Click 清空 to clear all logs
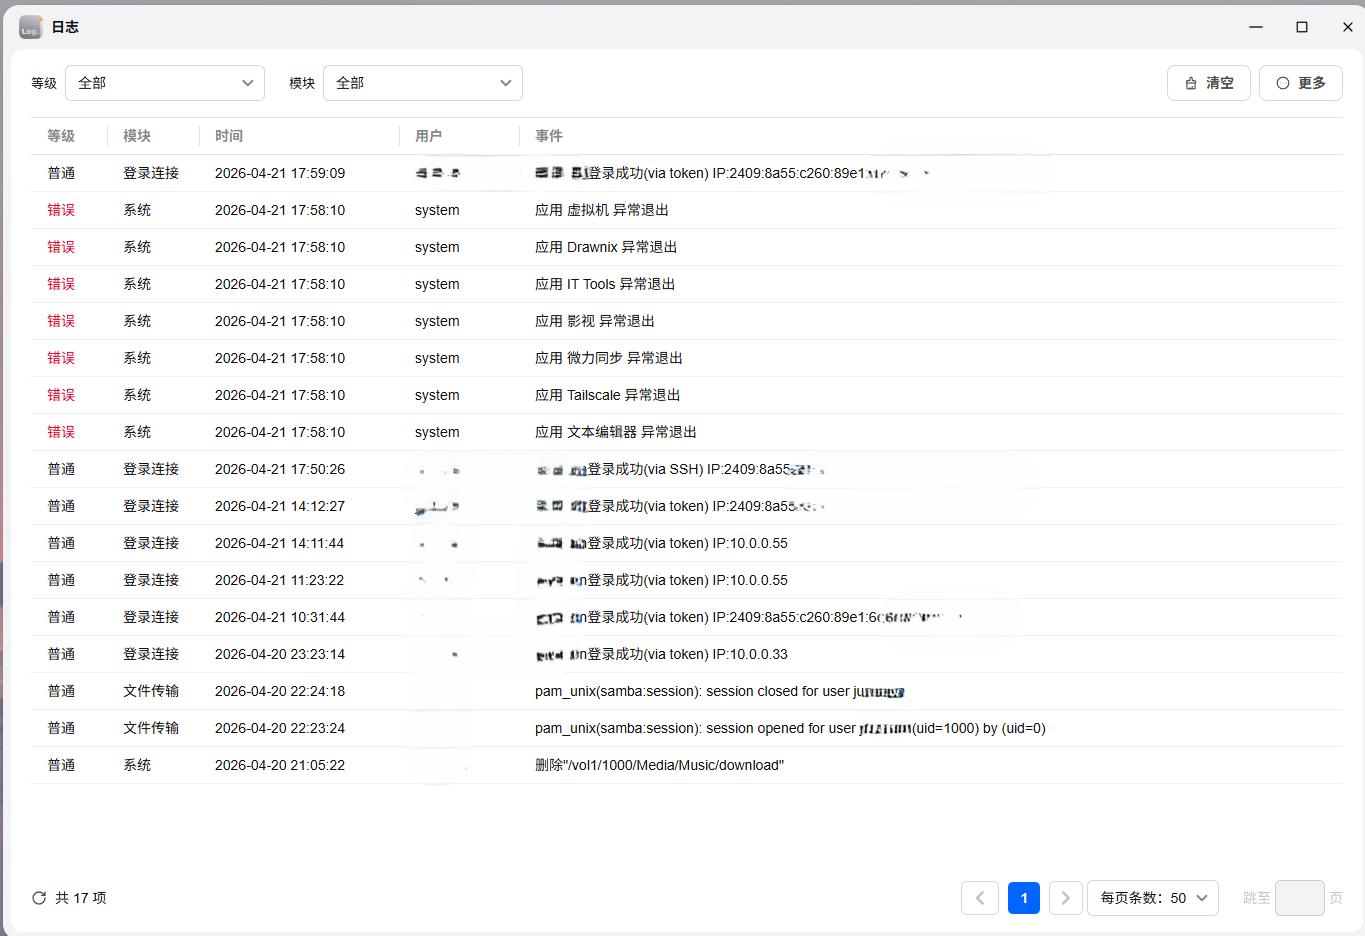Viewport: 1365px width, 936px height. point(1208,83)
